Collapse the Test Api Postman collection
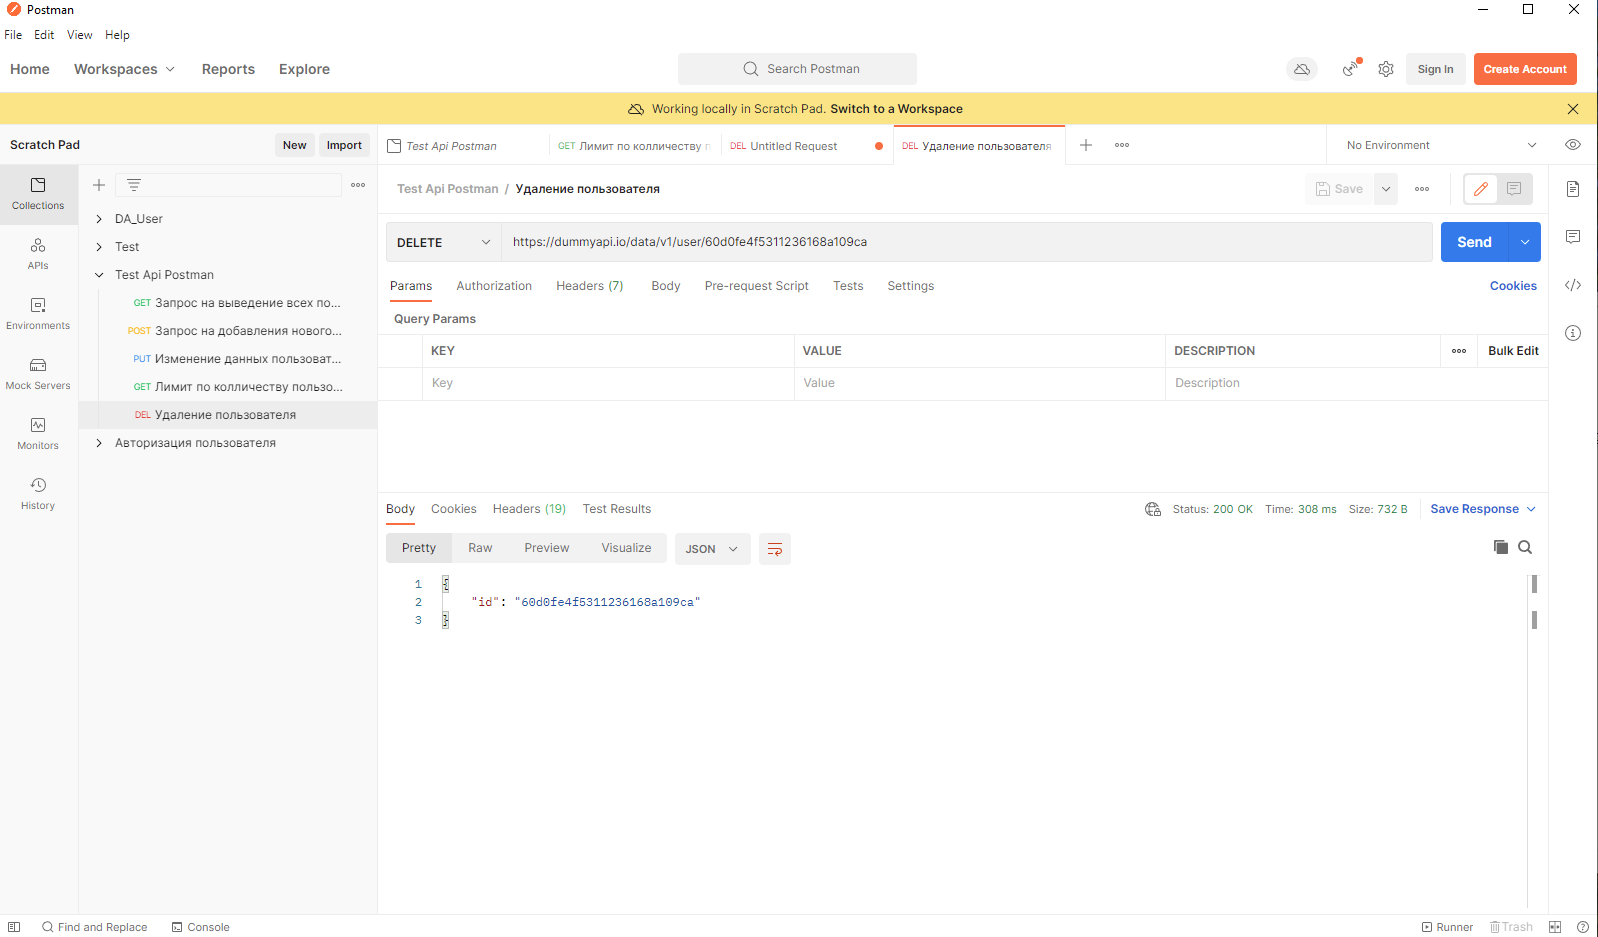Image resolution: width=1598 pixels, height=937 pixels. click(99, 275)
